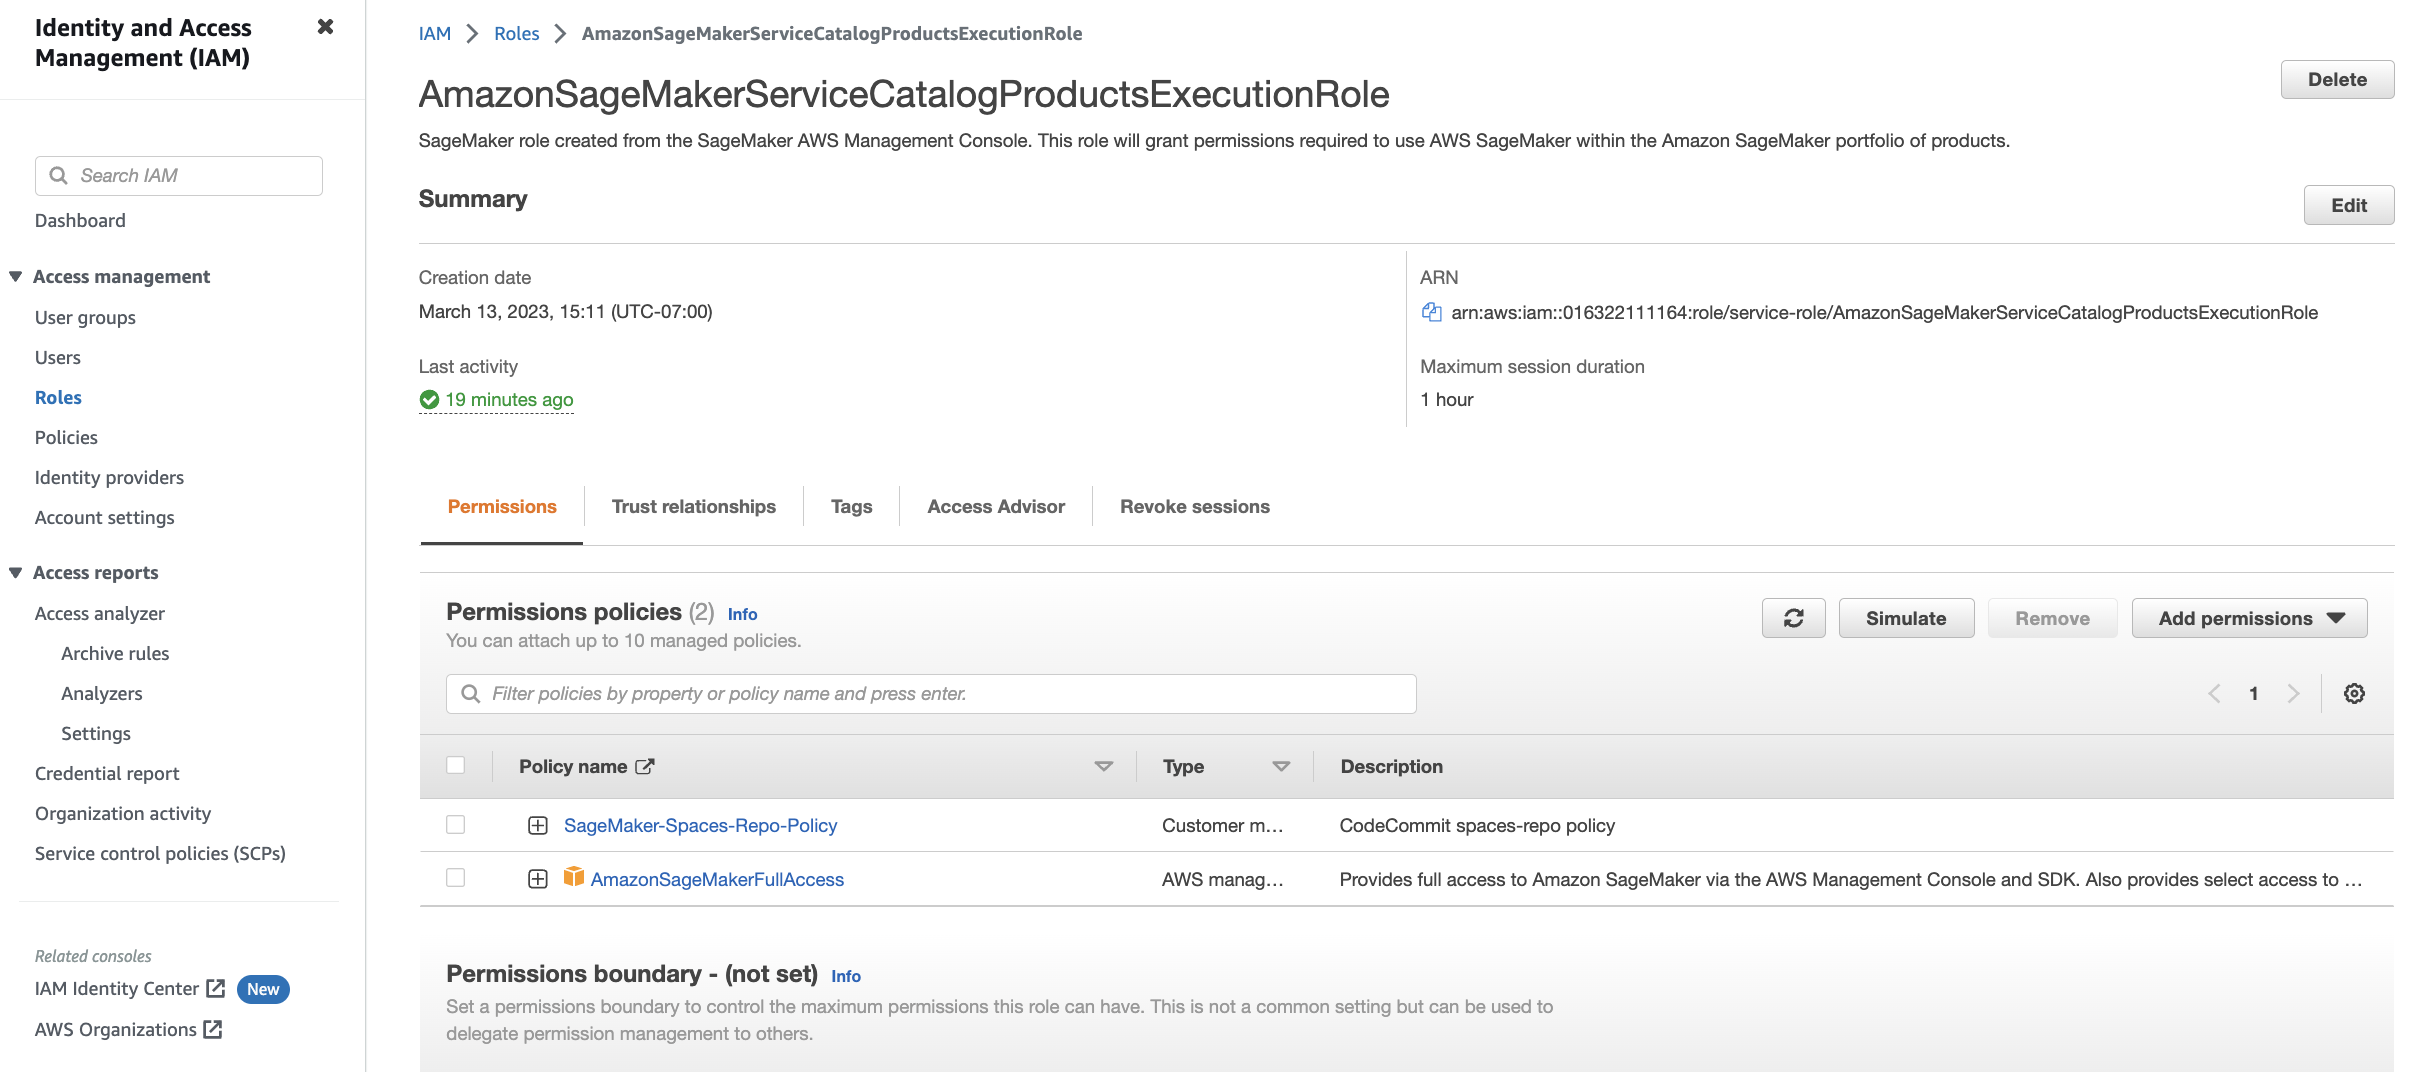Image resolution: width=2418 pixels, height=1072 pixels.
Task: Open Account settings in sidebar
Action: [x=104, y=518]
